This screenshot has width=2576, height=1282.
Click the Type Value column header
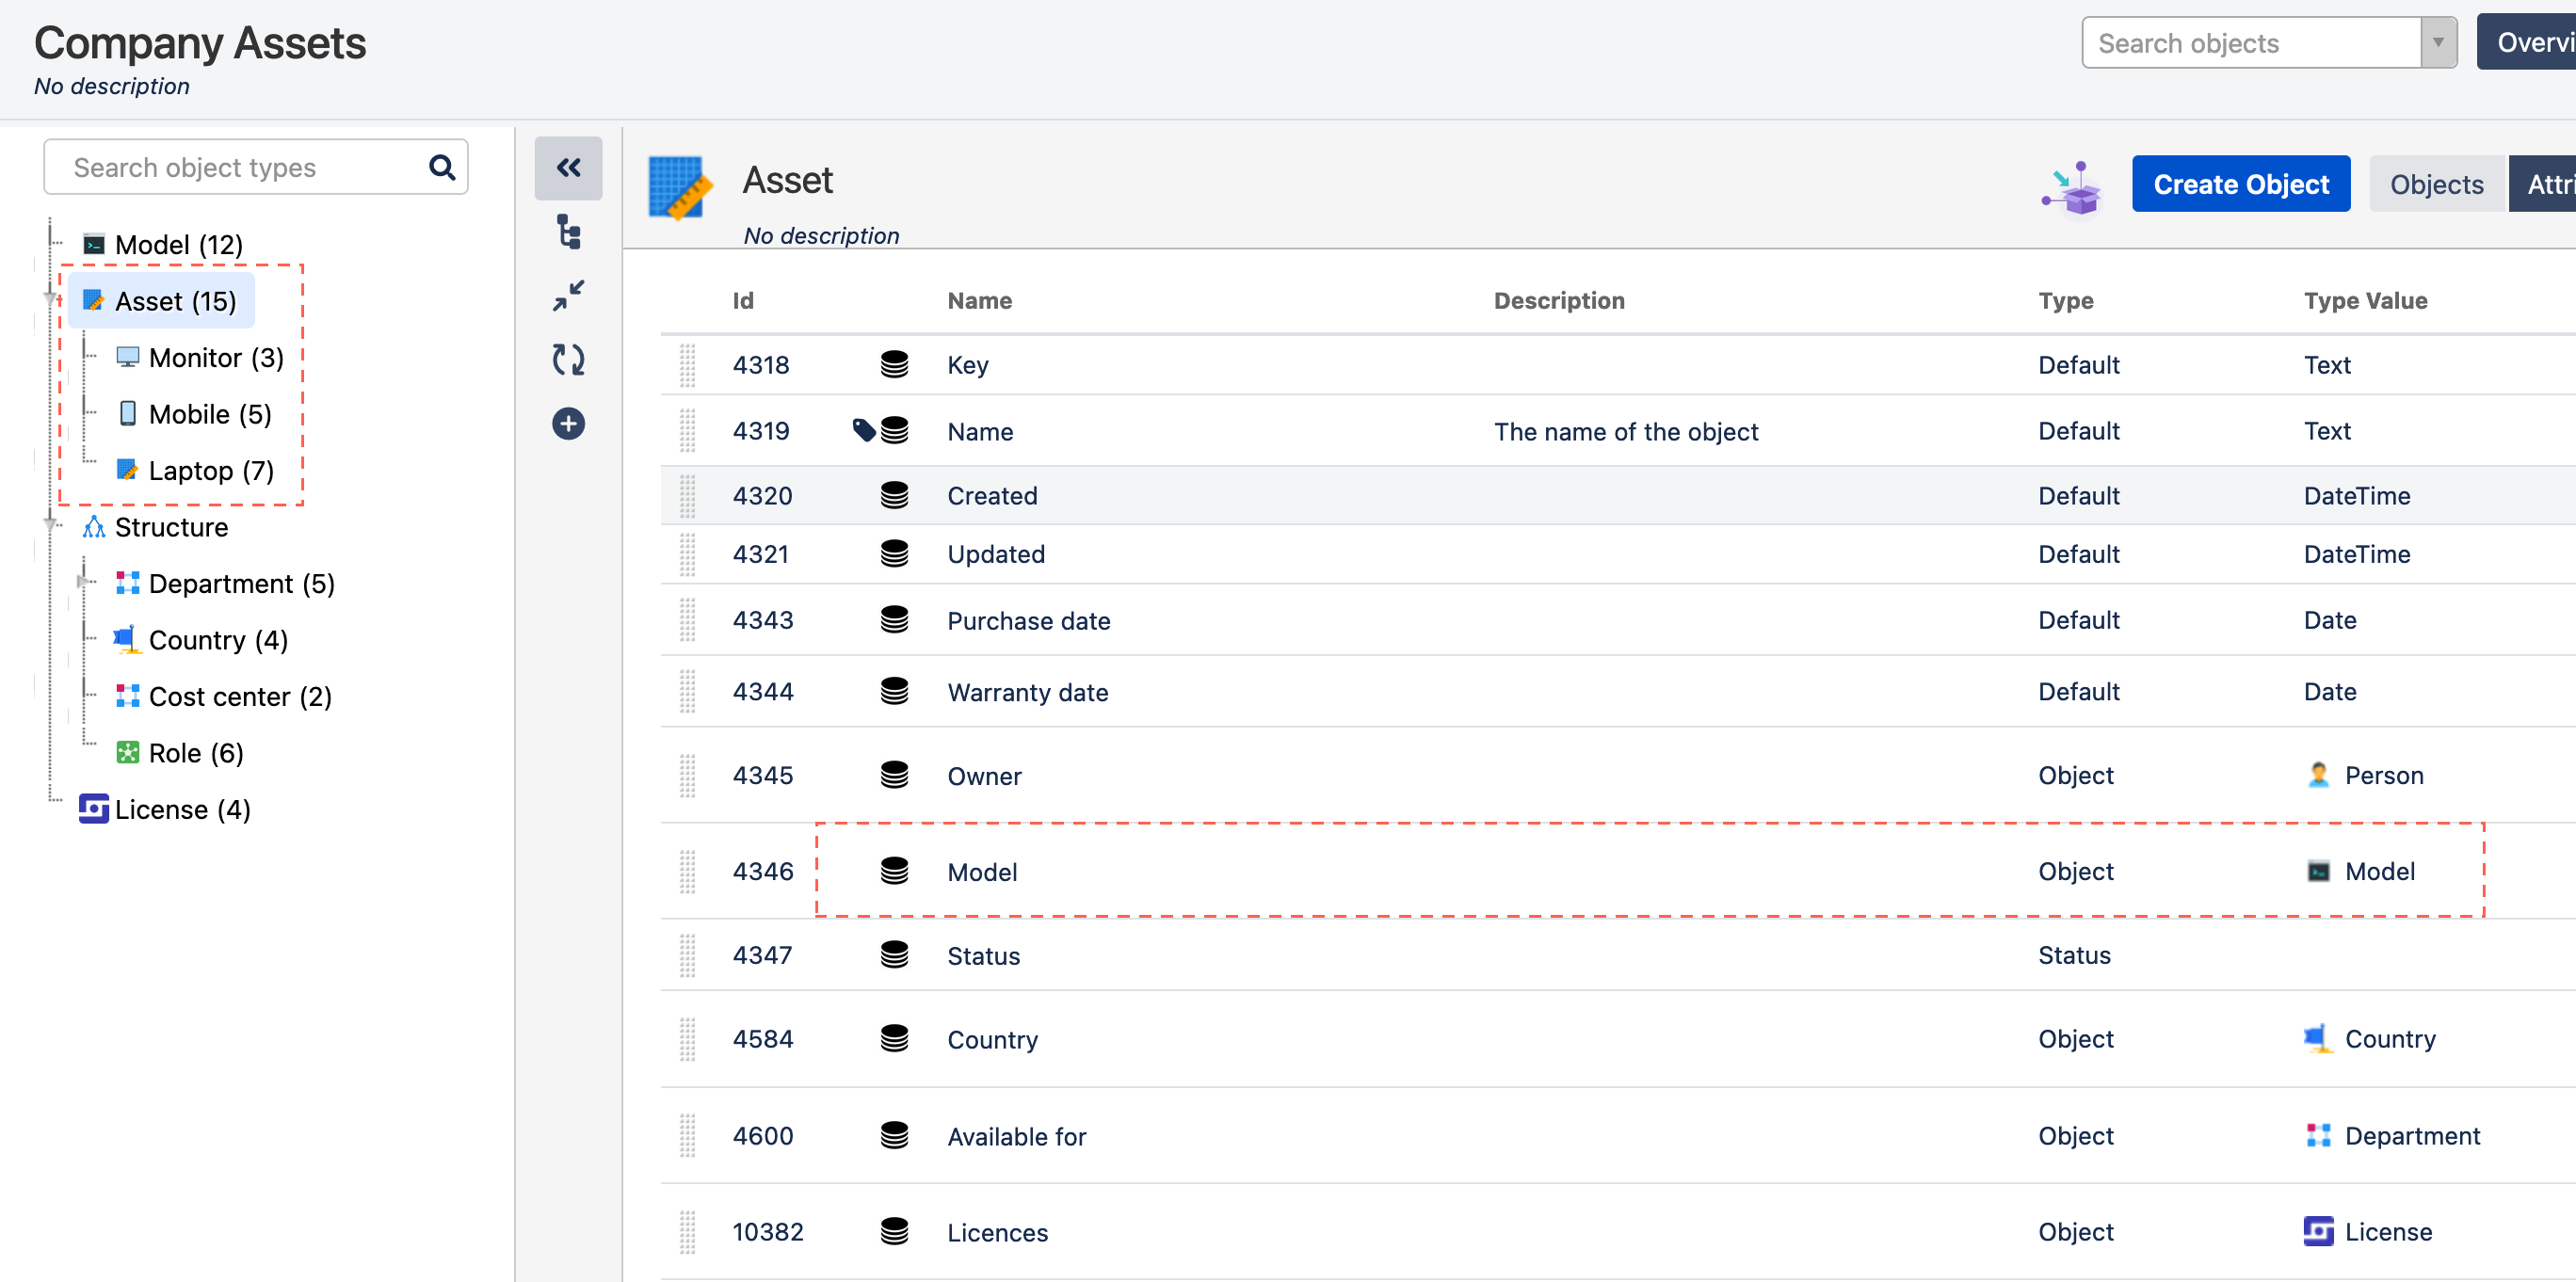(x=2365, y=301)
